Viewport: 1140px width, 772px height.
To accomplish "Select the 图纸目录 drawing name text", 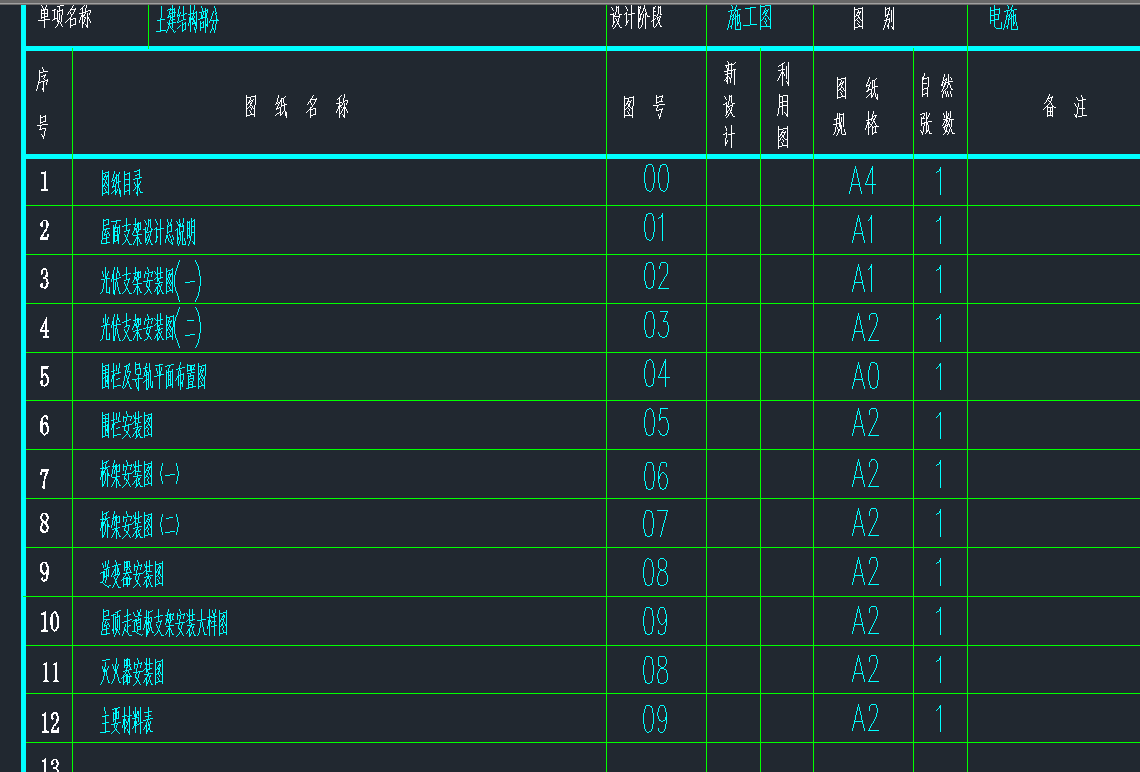I will coord(122,183).
